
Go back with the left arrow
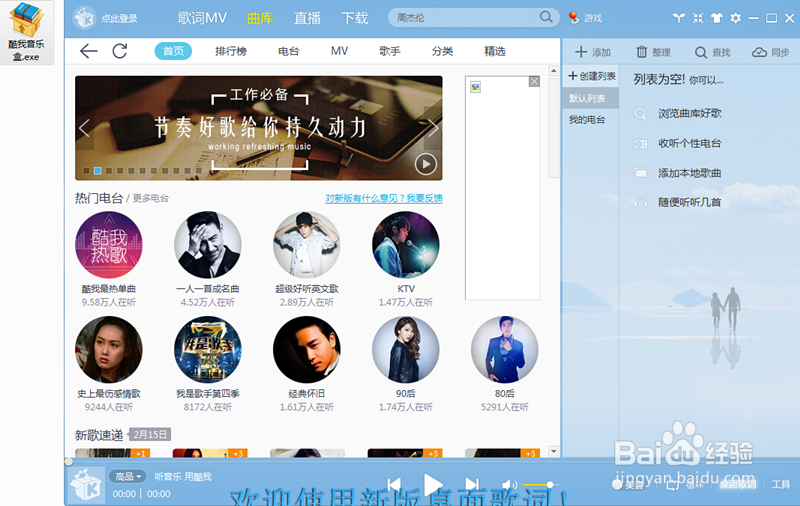(88, 51)
